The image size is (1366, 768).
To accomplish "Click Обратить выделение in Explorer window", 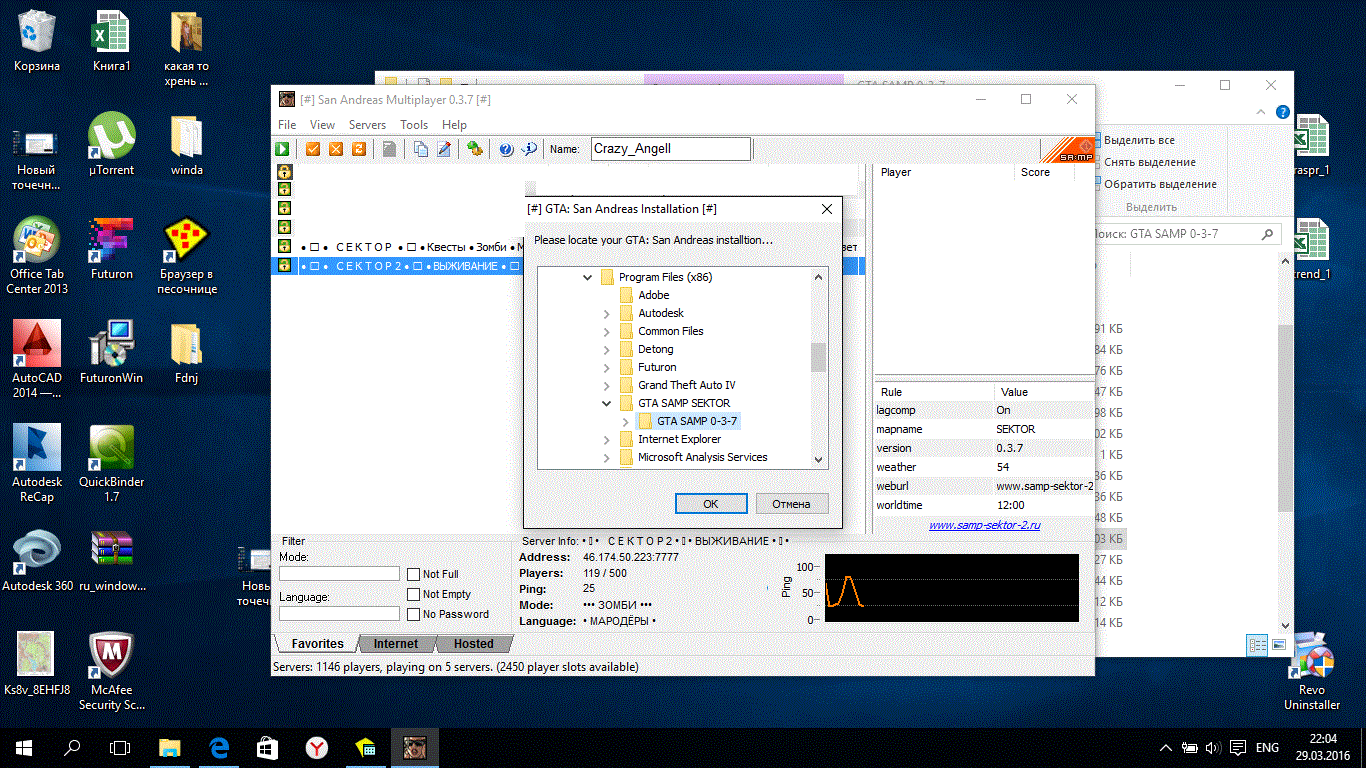I will [x=1160, y=184].
